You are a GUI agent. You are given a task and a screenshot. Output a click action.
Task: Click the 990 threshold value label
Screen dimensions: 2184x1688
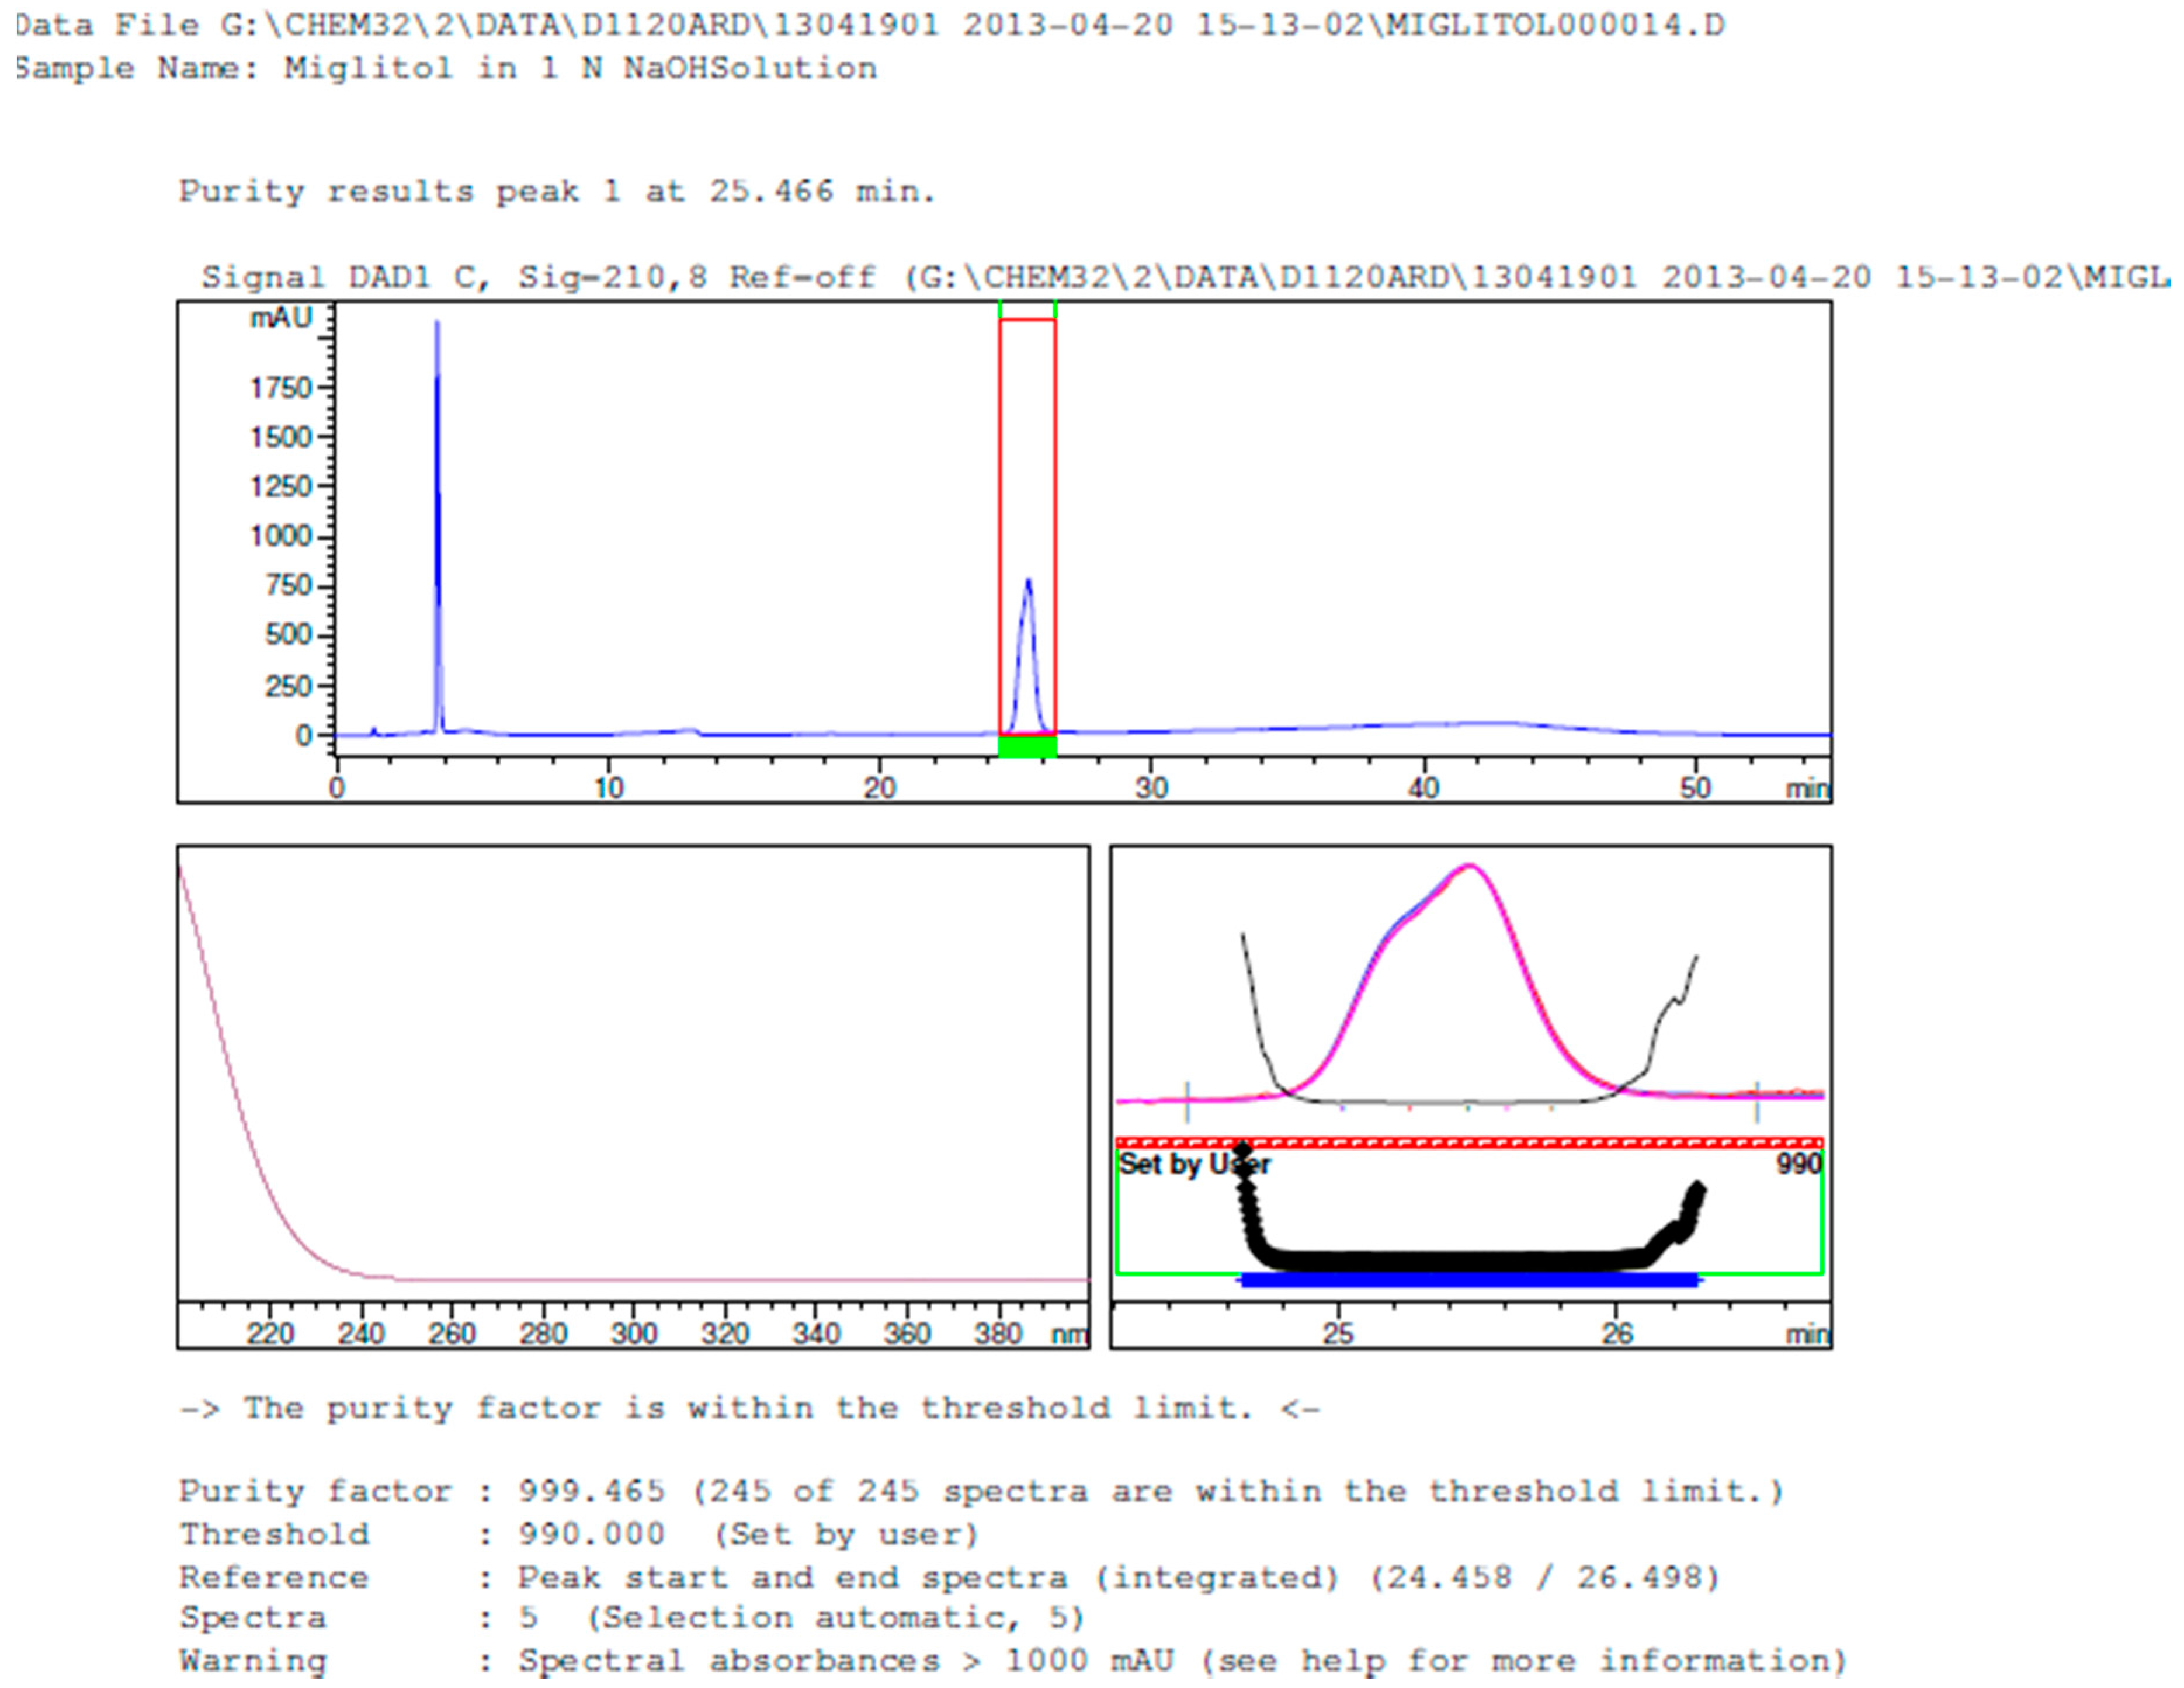pos(1799,1164)
